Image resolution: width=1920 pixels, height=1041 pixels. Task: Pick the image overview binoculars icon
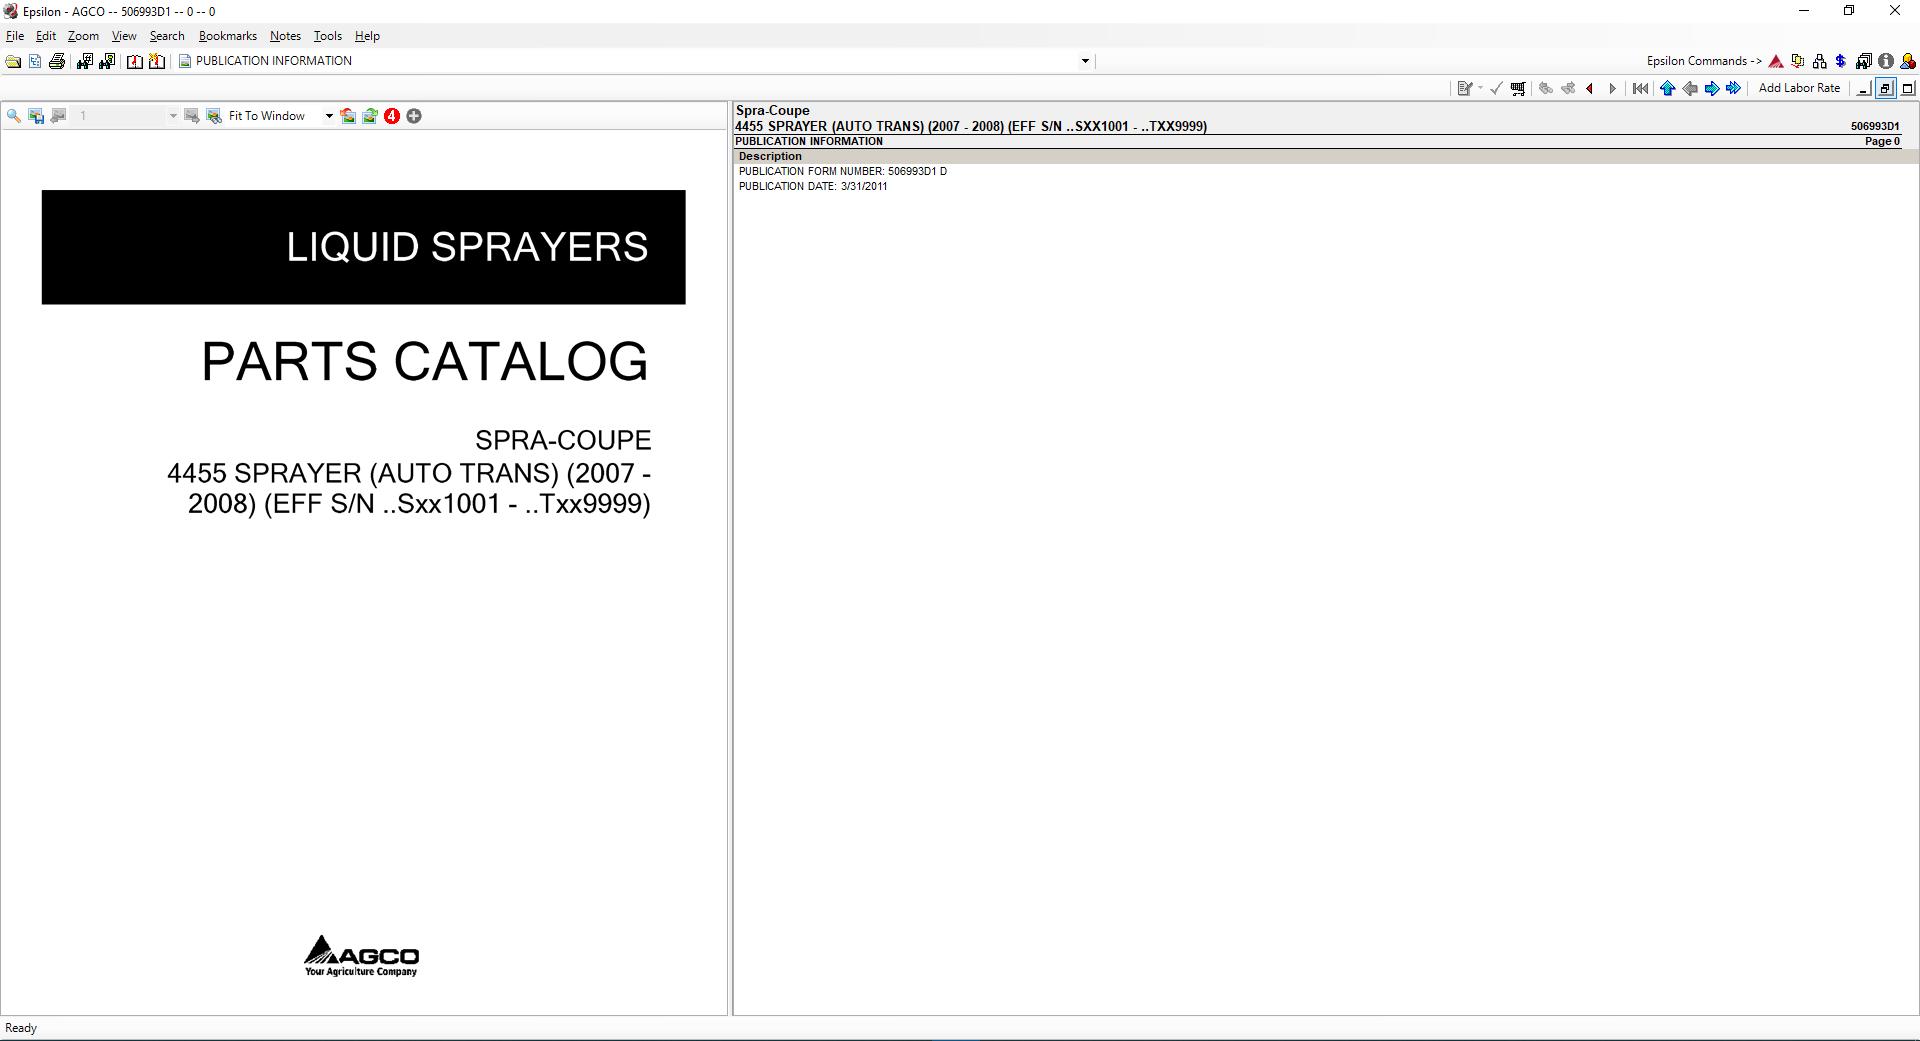(214, 116)
